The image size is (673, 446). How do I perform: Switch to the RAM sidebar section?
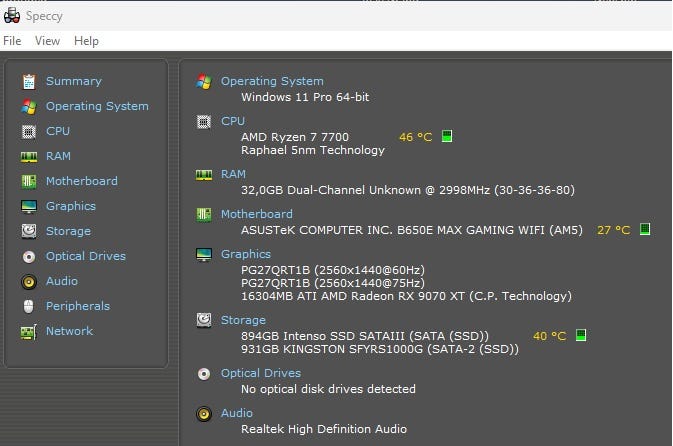(58, 156)
